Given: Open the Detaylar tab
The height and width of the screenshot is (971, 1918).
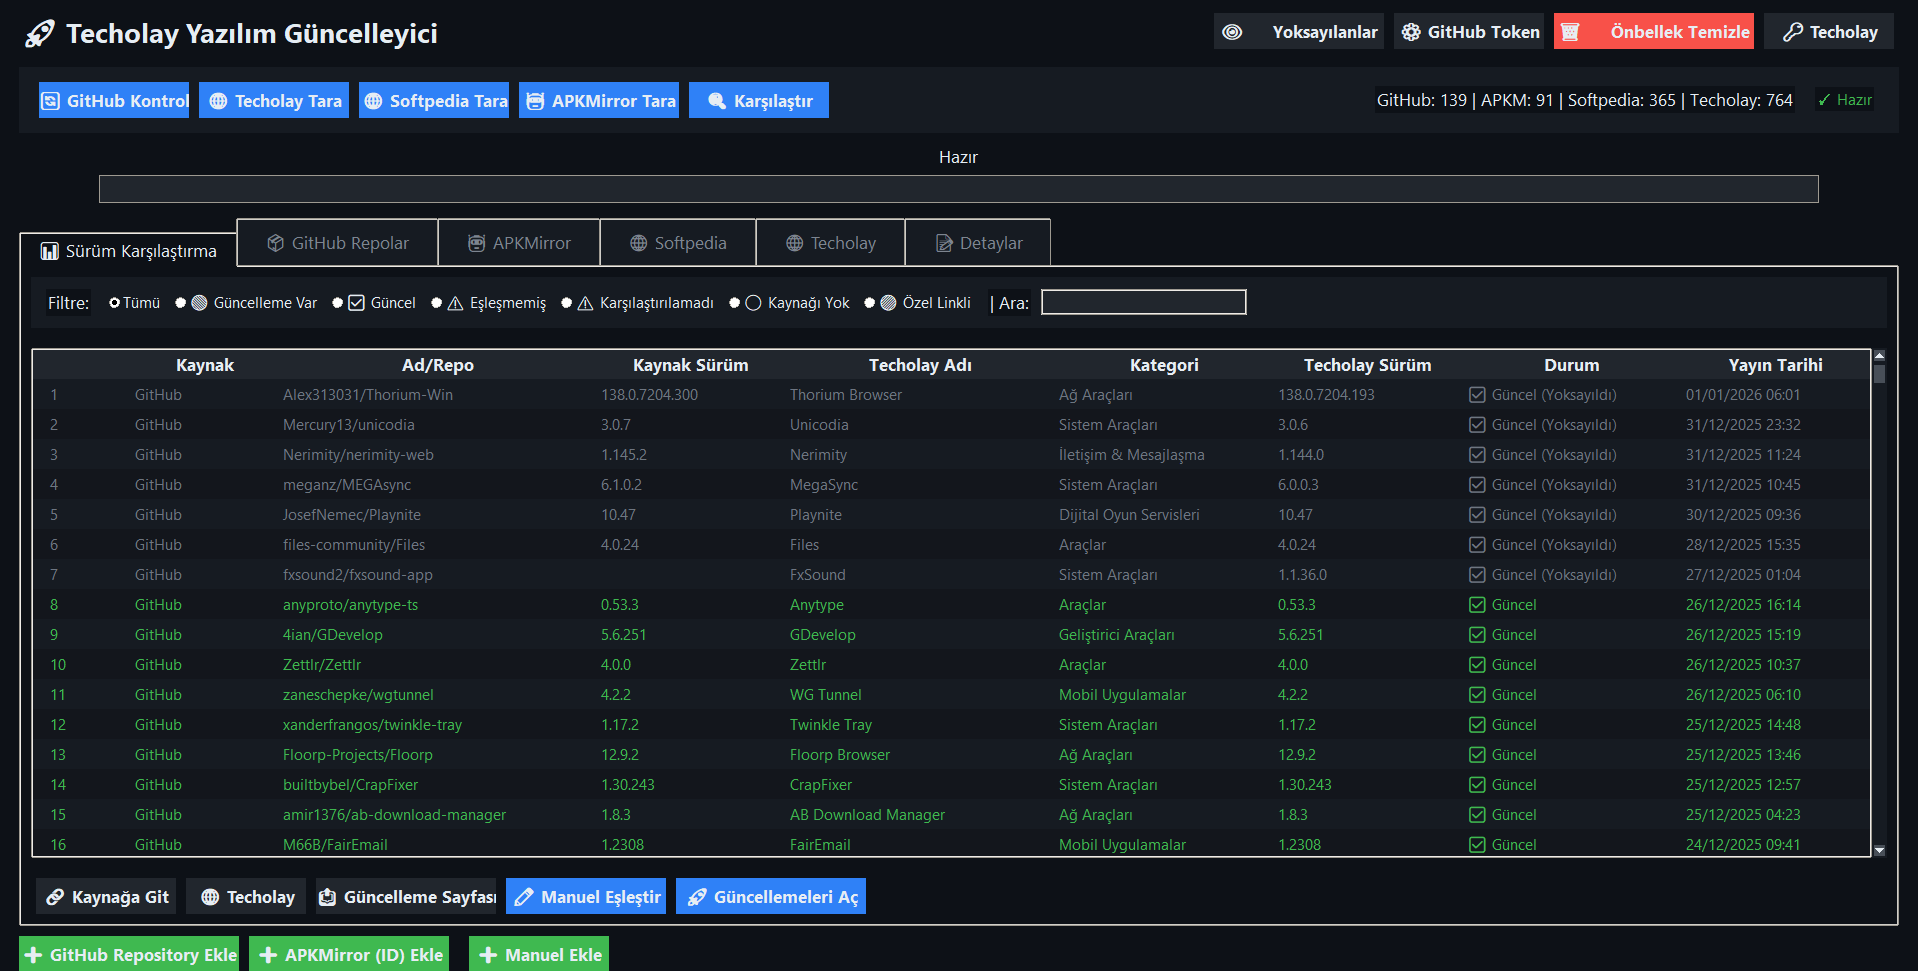Looking at the screenshot, I should 978,243.
